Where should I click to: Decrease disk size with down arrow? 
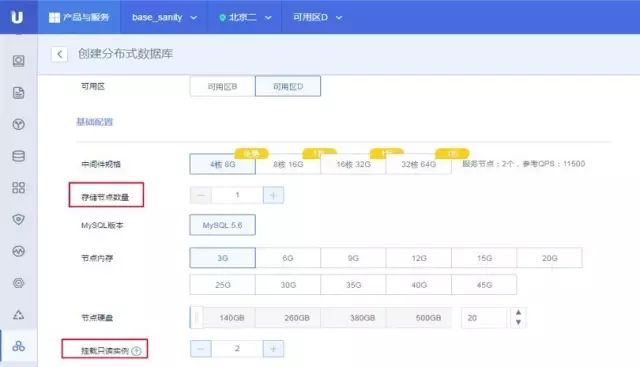[x=518, y=323]
